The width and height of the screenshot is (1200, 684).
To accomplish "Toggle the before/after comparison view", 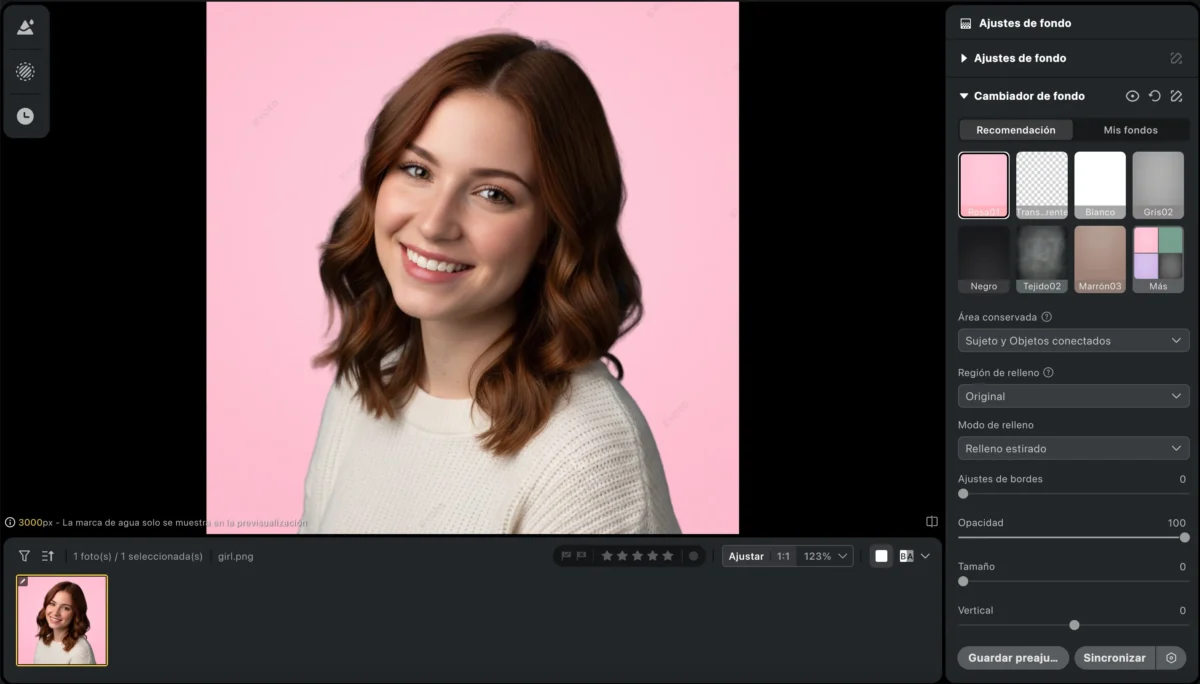I will coord(906,556).
